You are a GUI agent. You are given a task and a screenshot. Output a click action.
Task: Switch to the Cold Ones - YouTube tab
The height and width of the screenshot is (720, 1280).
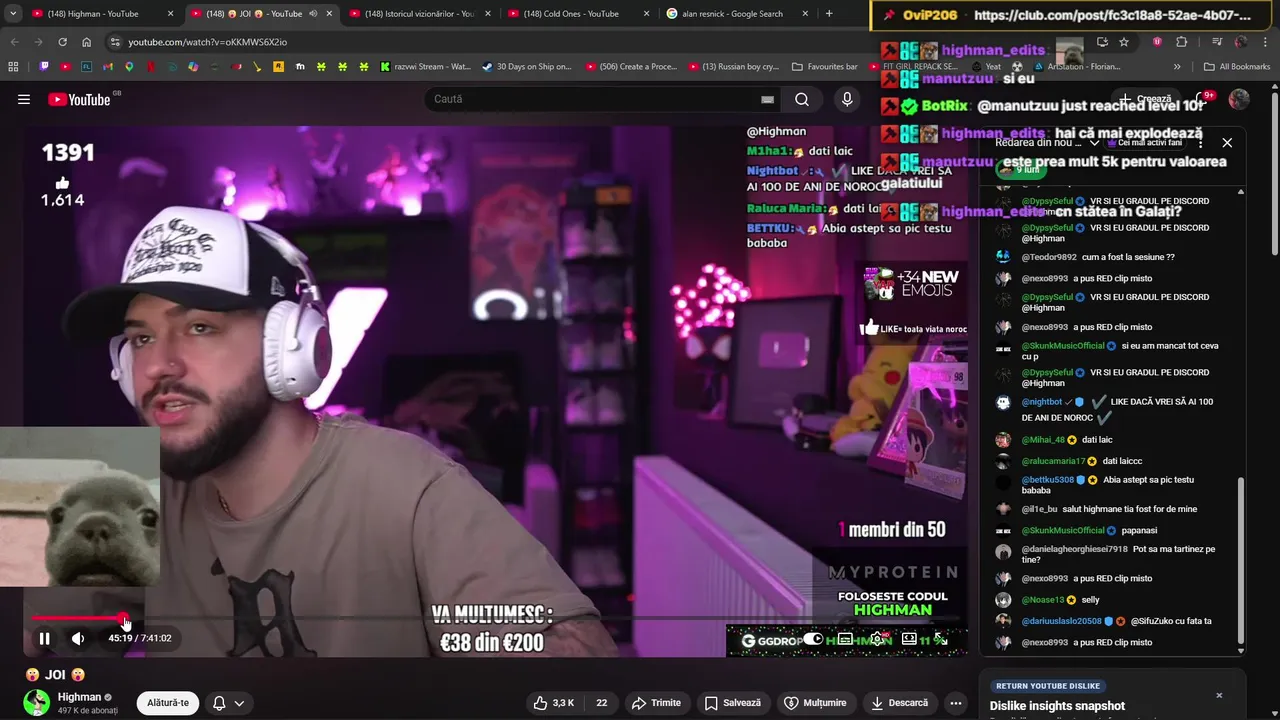point(576,14)
